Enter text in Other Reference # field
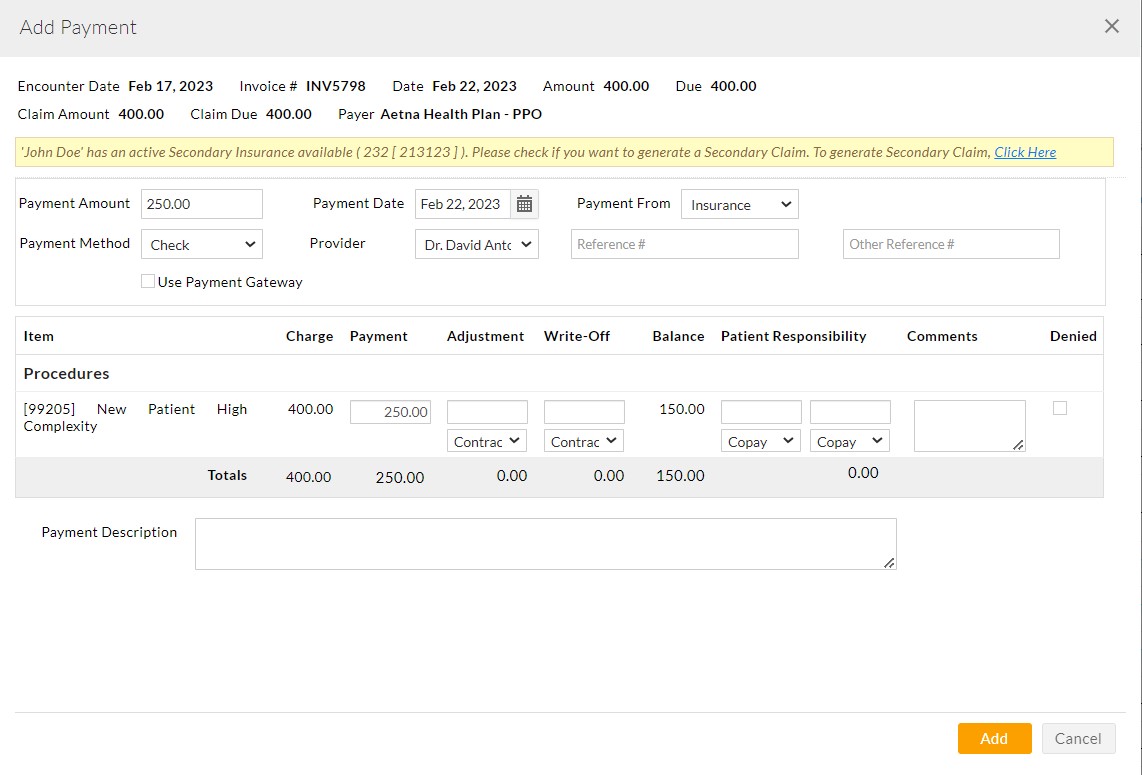Screen dimensions: 1142x775 click(950, 244)
